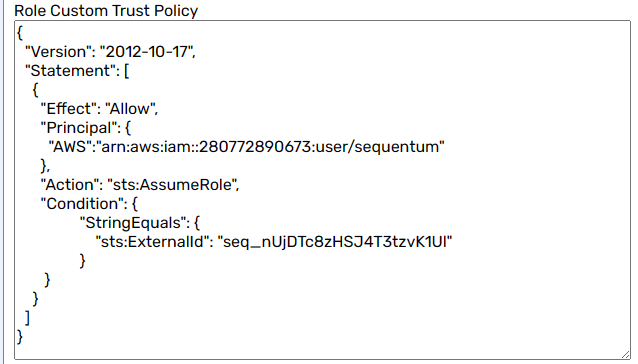Click the "sts:AssumeRole" value

(x=171, y=185)
